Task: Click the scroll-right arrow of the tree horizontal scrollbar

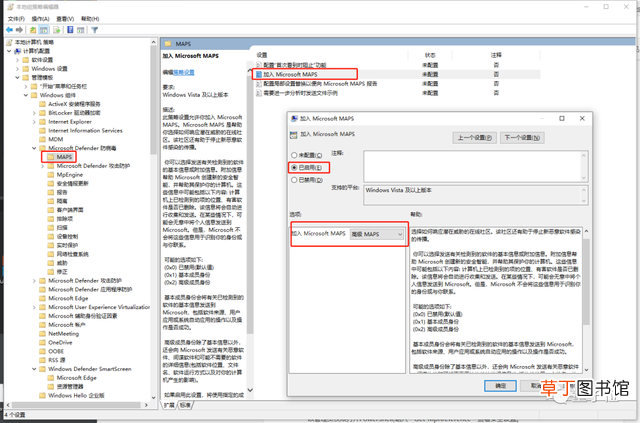Action: [147, 405]
